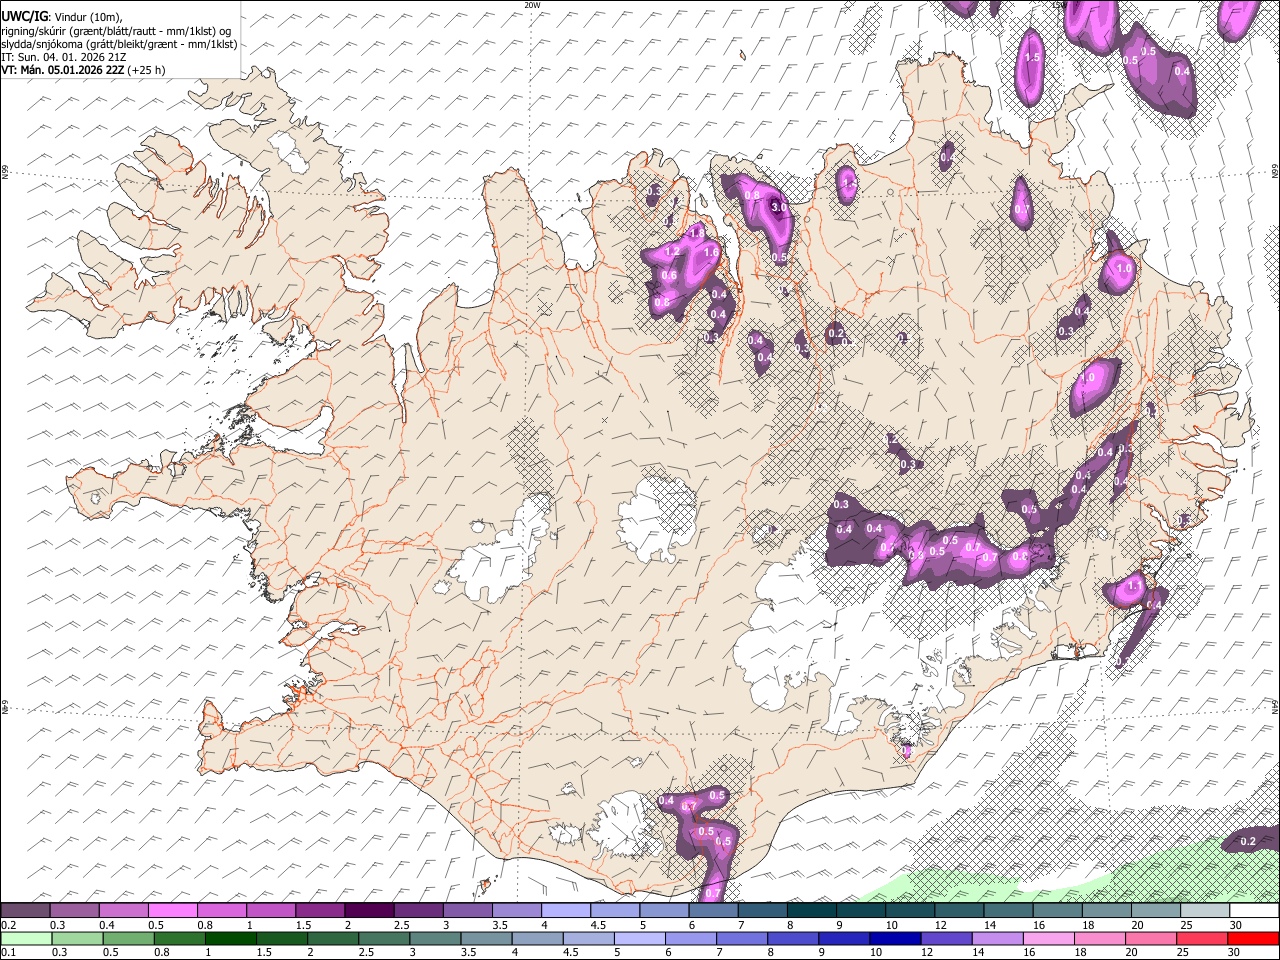The height and width of the screenshot is (960, 1280).
Task: Select lower legend swatch between 1.5 and 2
Action: click(281, 939)
